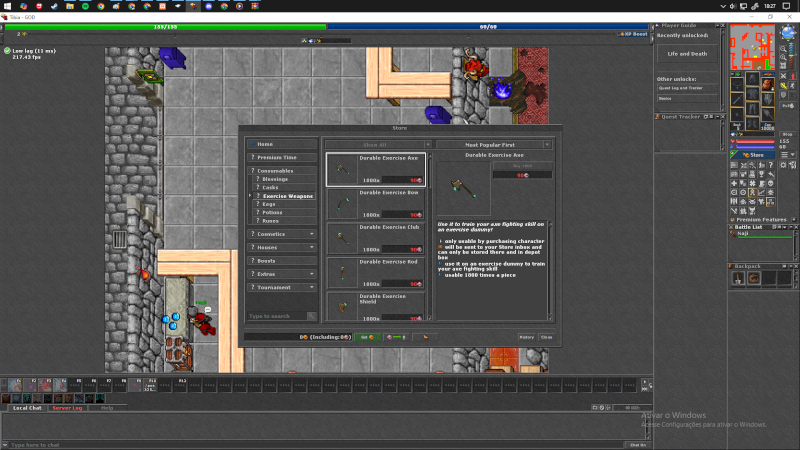Viewport: 800px width, 450px height.
Task: Open the Show All filter dropdown
Action: click(379, 145)
